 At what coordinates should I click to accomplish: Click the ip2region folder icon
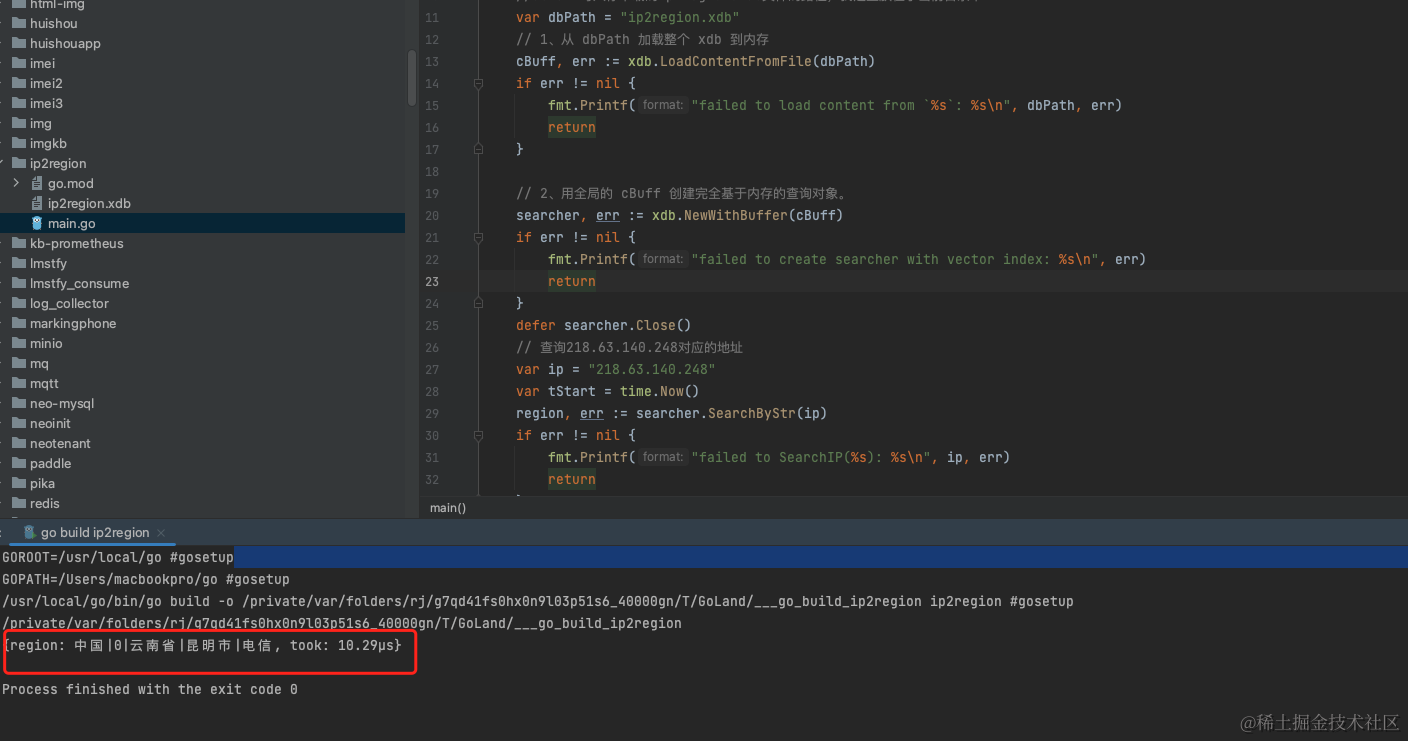19,163
